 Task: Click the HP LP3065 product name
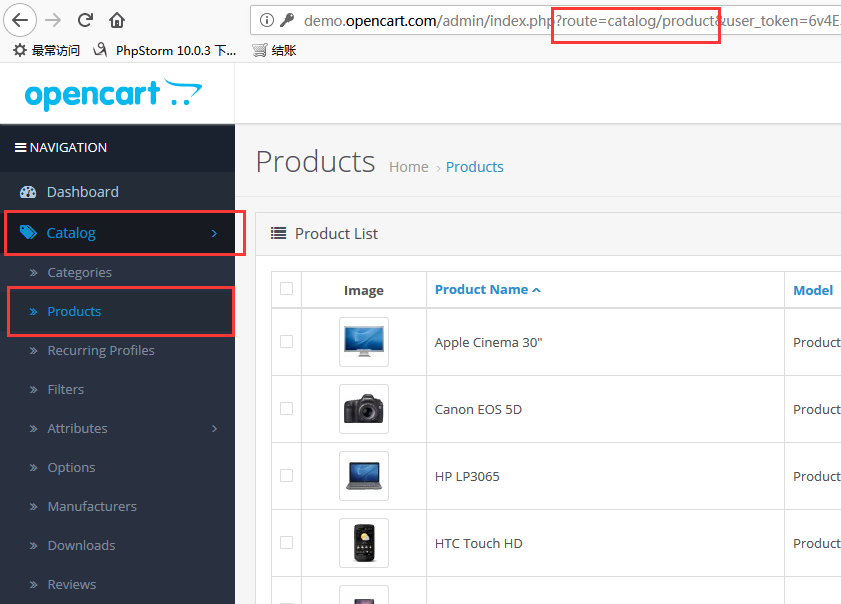(467, 477)
